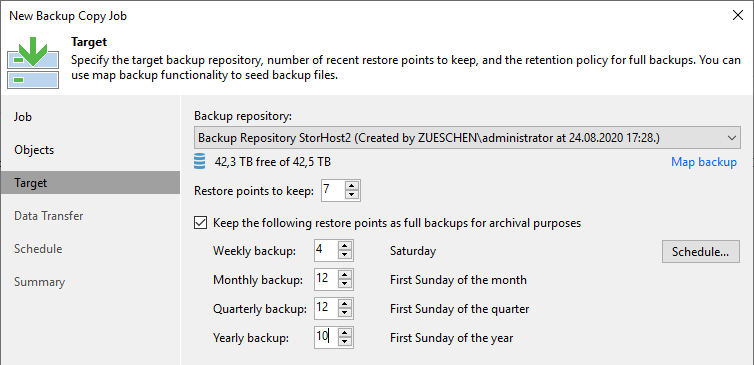Open the Job wizard step
This screenshot has height=365, width=754.
click(23, 117)
